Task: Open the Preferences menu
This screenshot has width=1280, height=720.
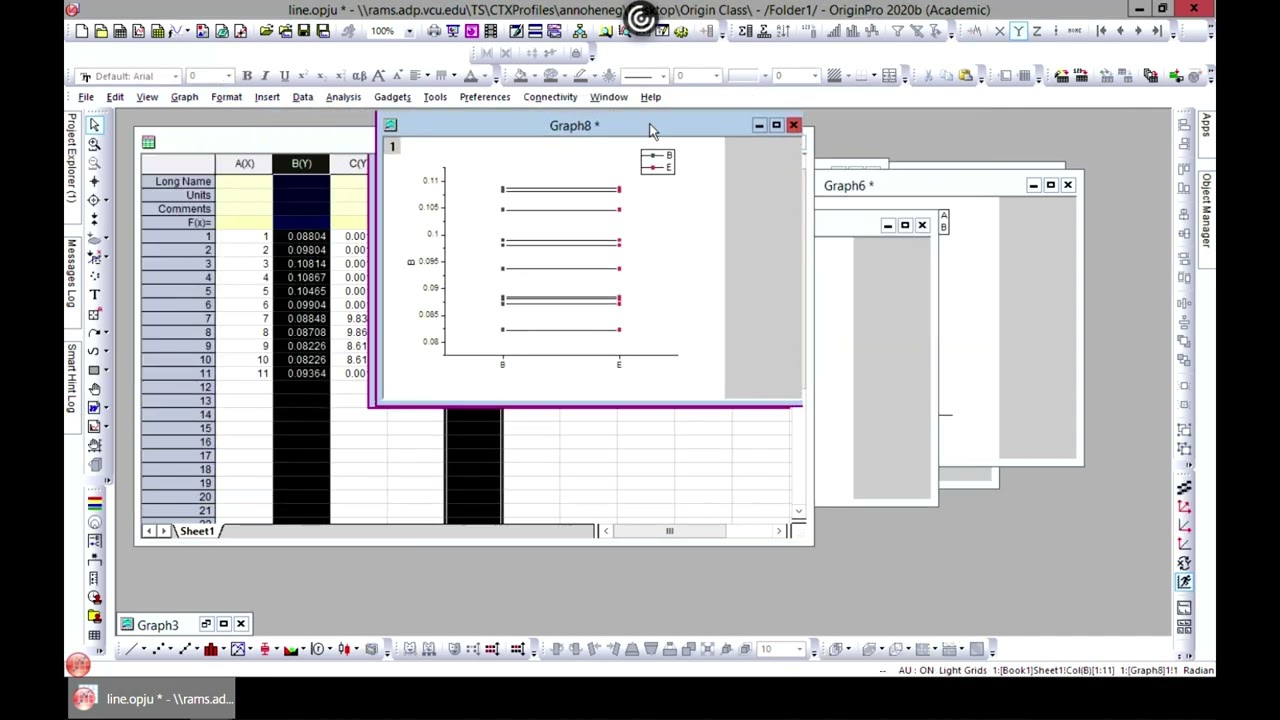Action: pos(485,97)
